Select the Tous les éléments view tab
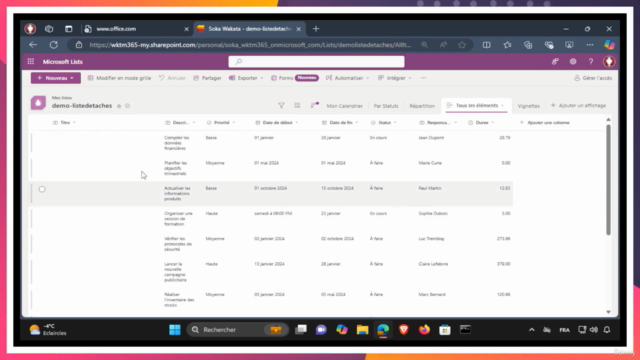The height and width of the screenshot is (360, 640). 475,105
